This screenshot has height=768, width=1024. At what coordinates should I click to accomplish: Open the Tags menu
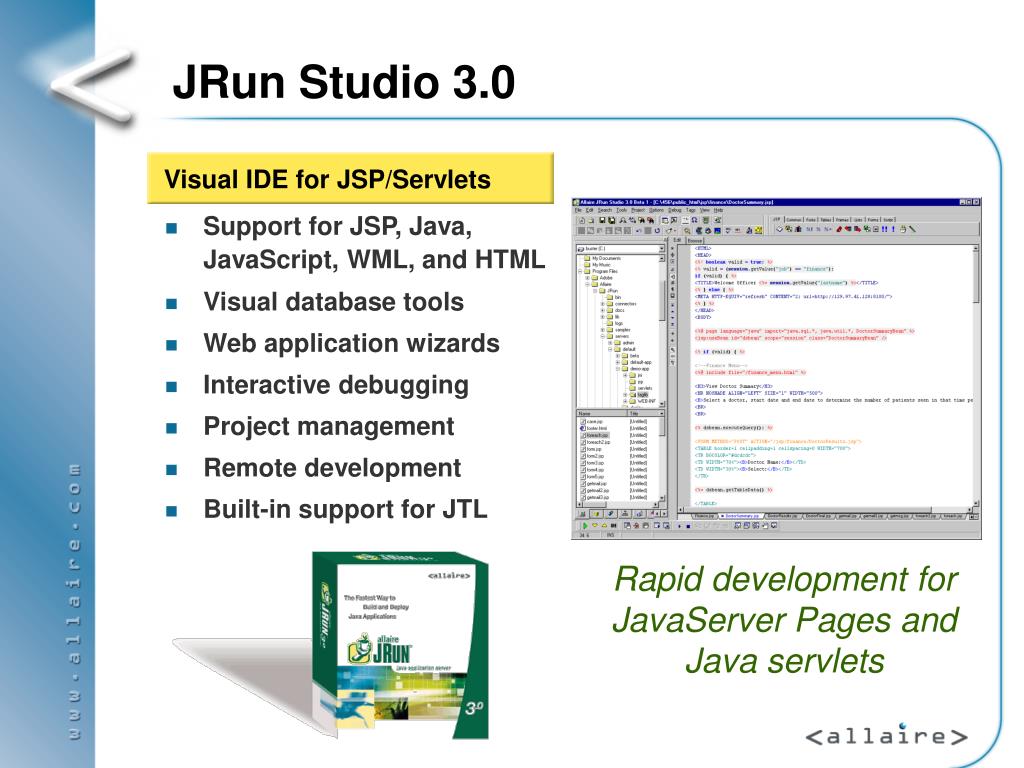tap(690, 210)
